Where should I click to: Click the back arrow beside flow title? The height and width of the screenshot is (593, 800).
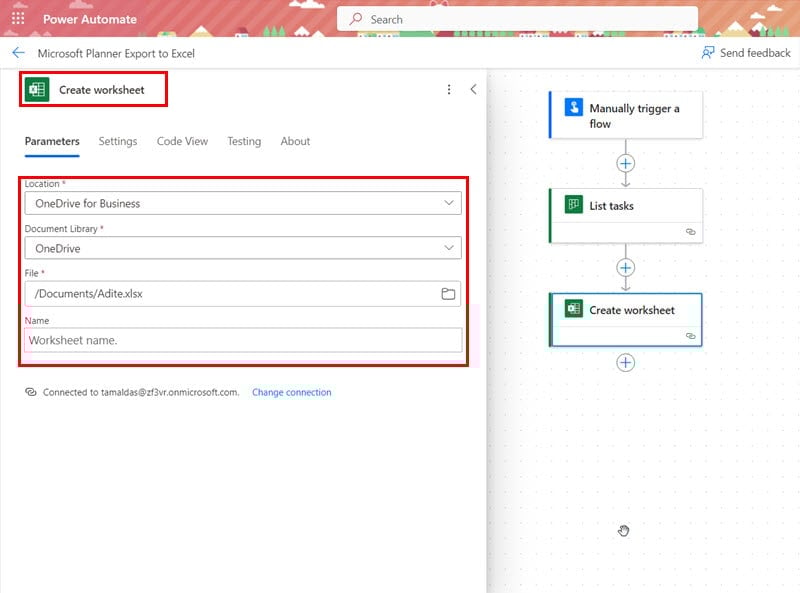(18, 53)
